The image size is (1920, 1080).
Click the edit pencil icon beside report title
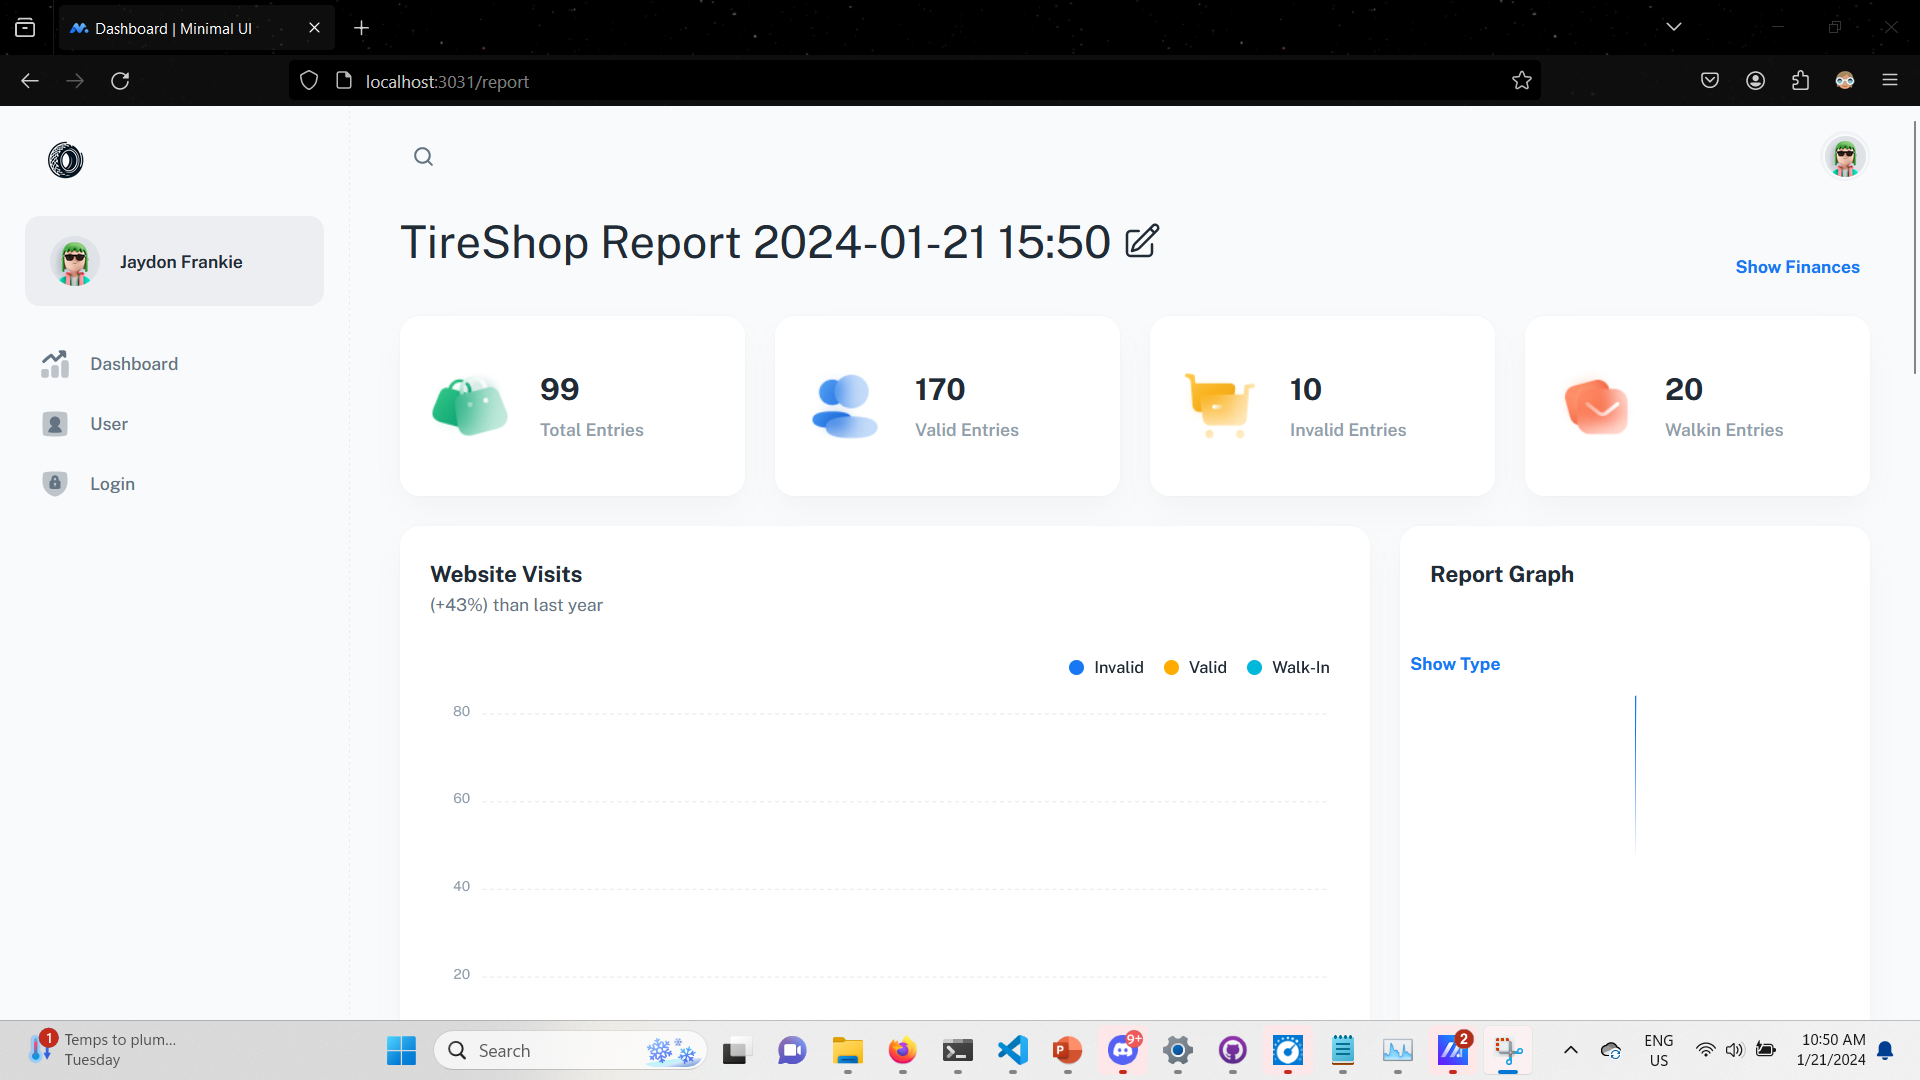click(1141, 241)
